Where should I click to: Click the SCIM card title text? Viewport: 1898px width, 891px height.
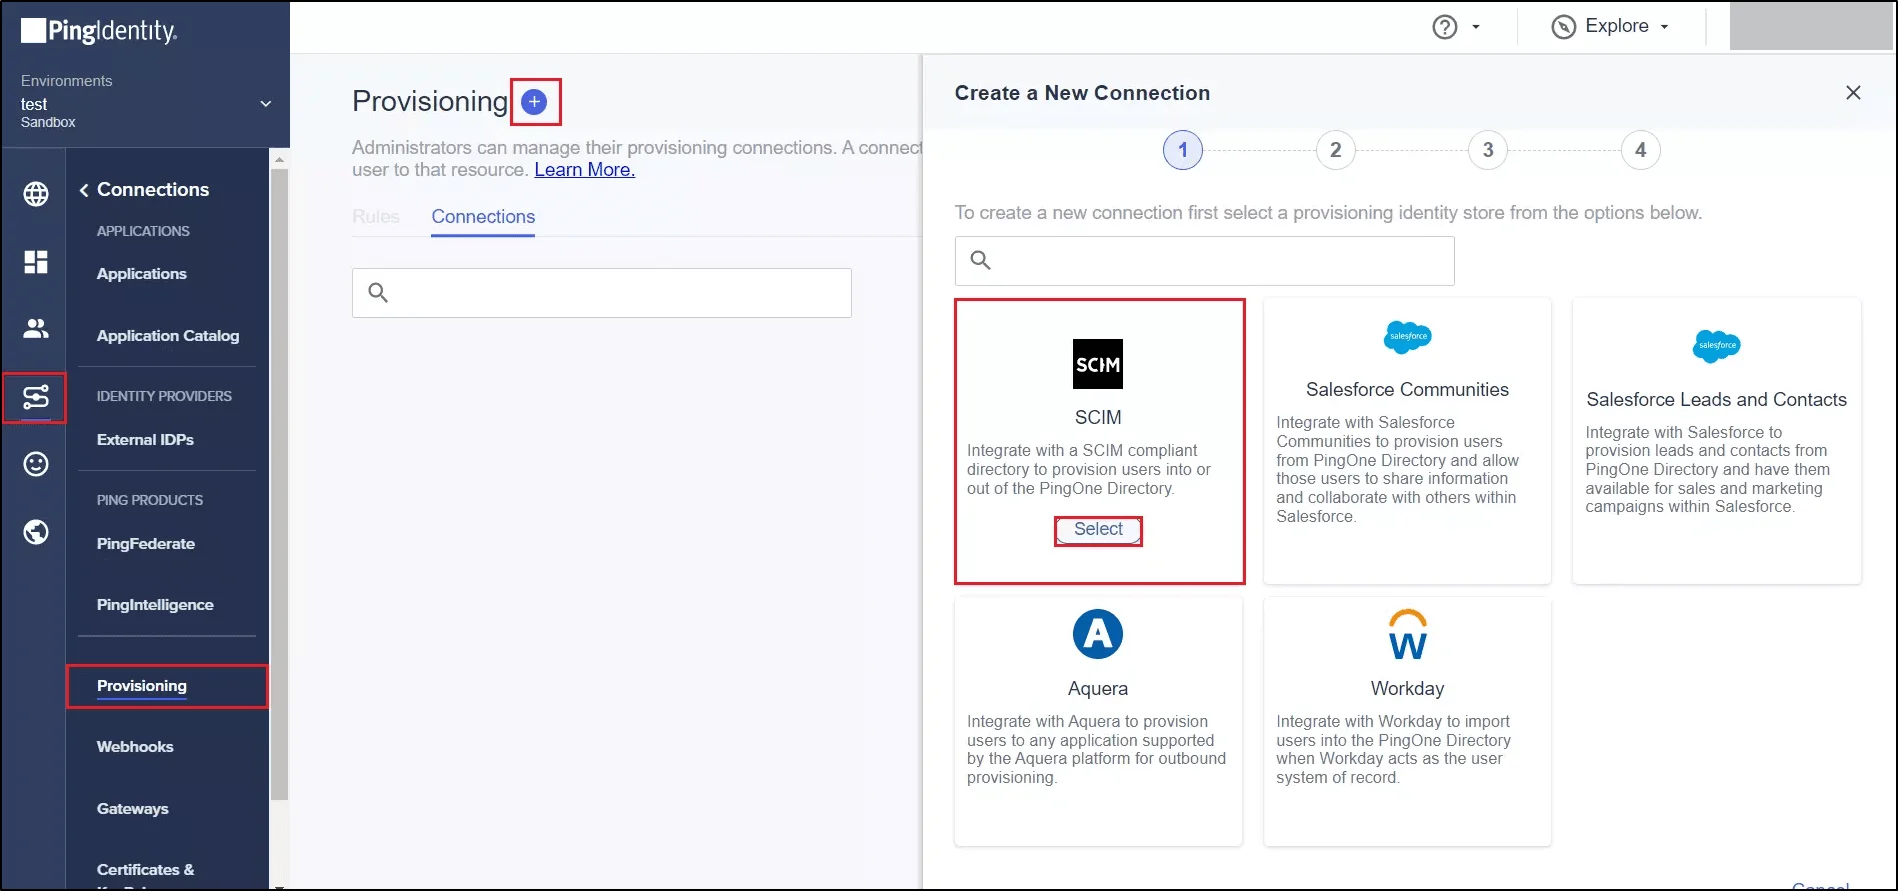click(1098, 418)
